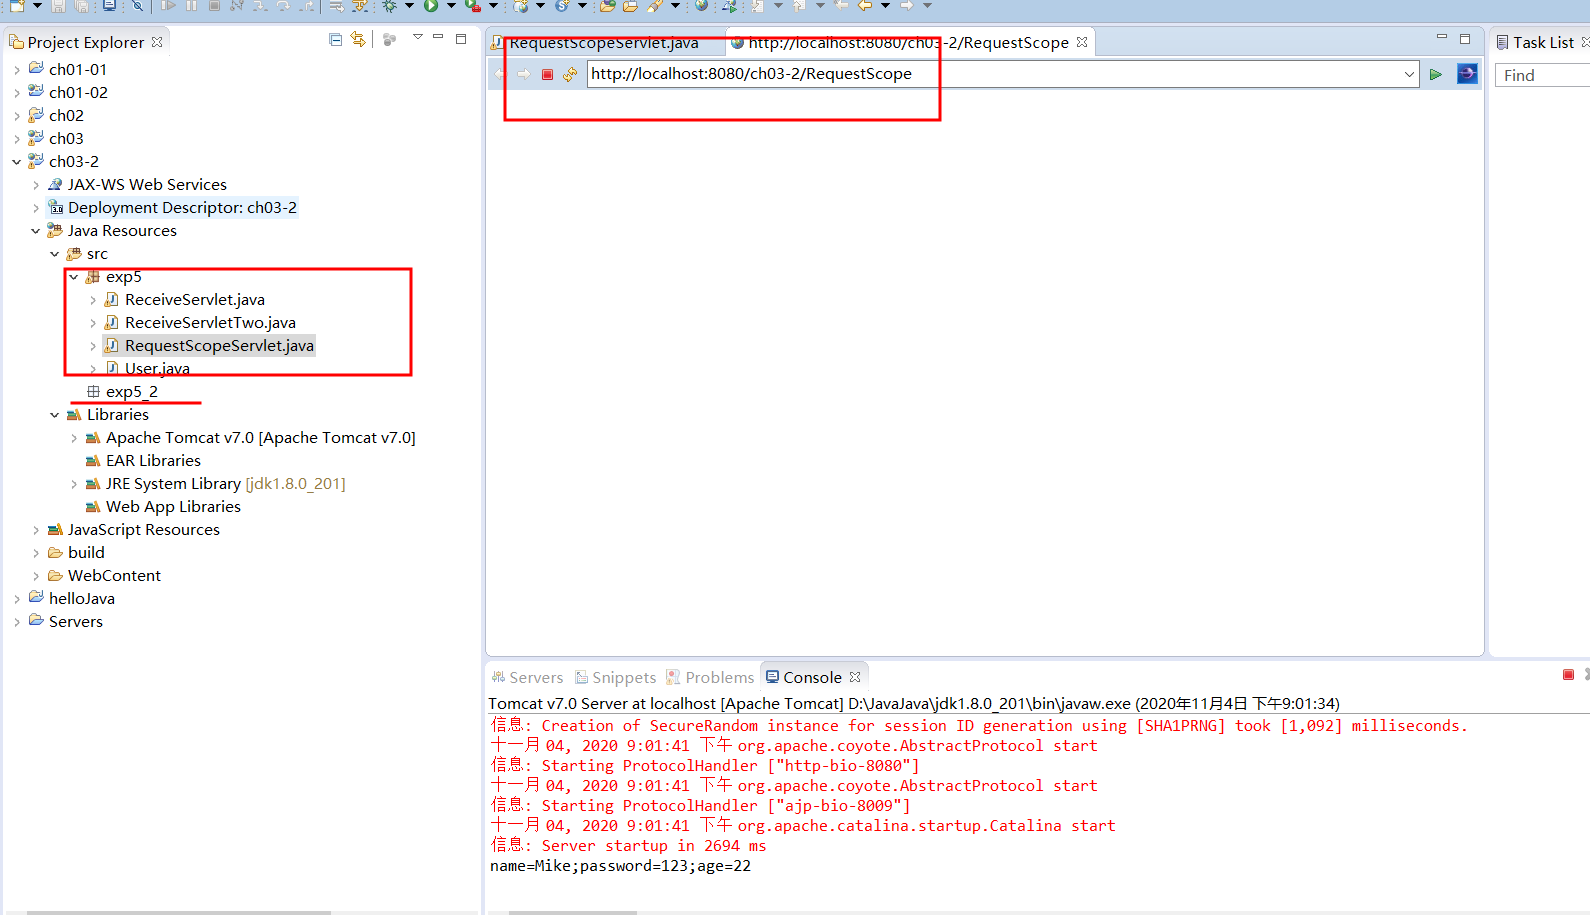Open the URL history dropdown arrow

point(1409,74)
